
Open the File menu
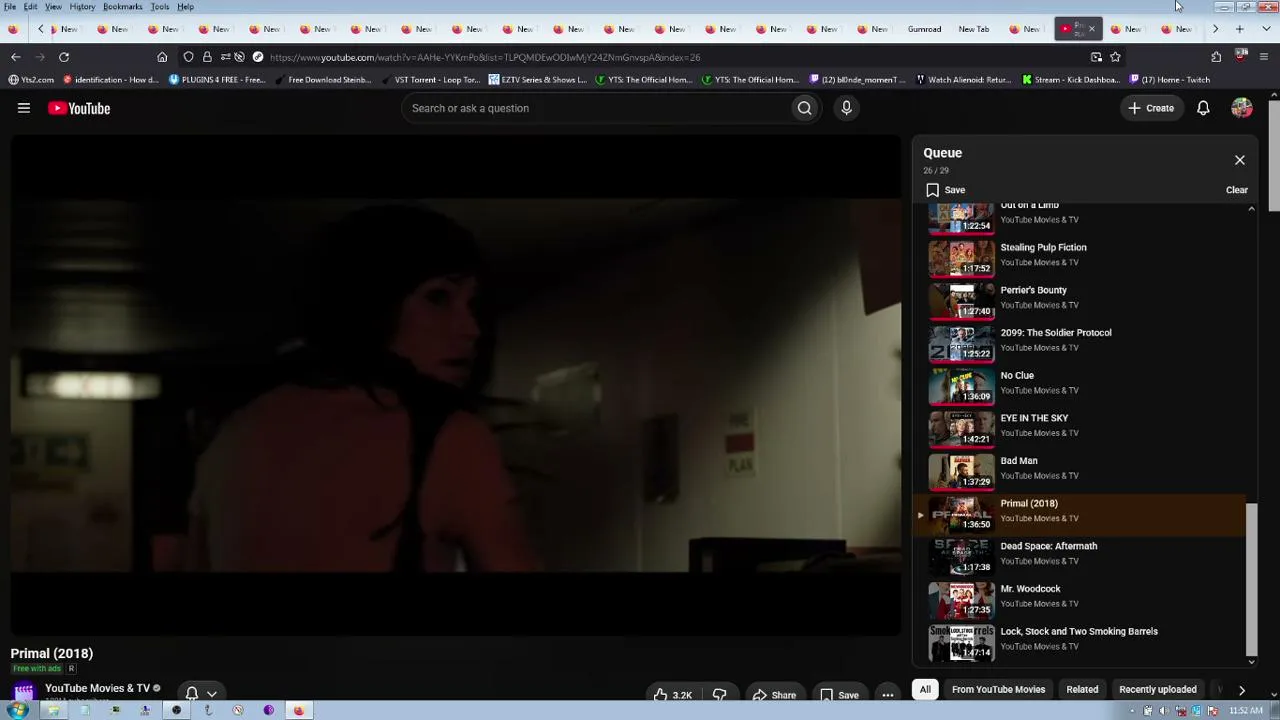pos(10,7)
